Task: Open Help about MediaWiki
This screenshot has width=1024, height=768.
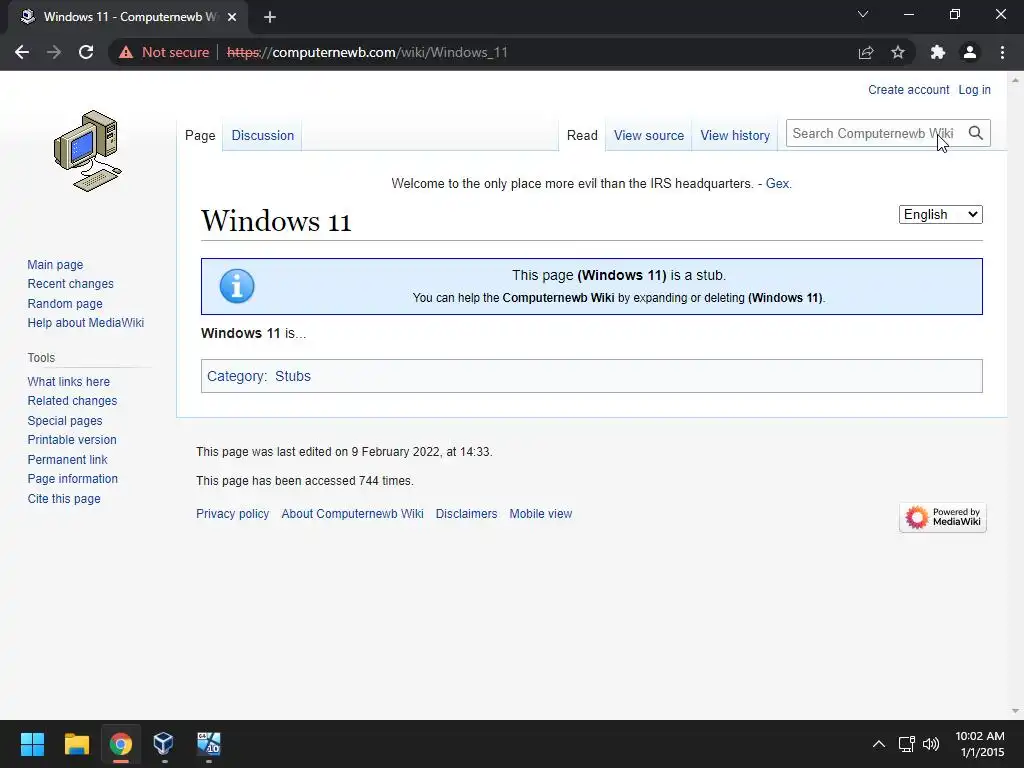Action: coord(86,323)
